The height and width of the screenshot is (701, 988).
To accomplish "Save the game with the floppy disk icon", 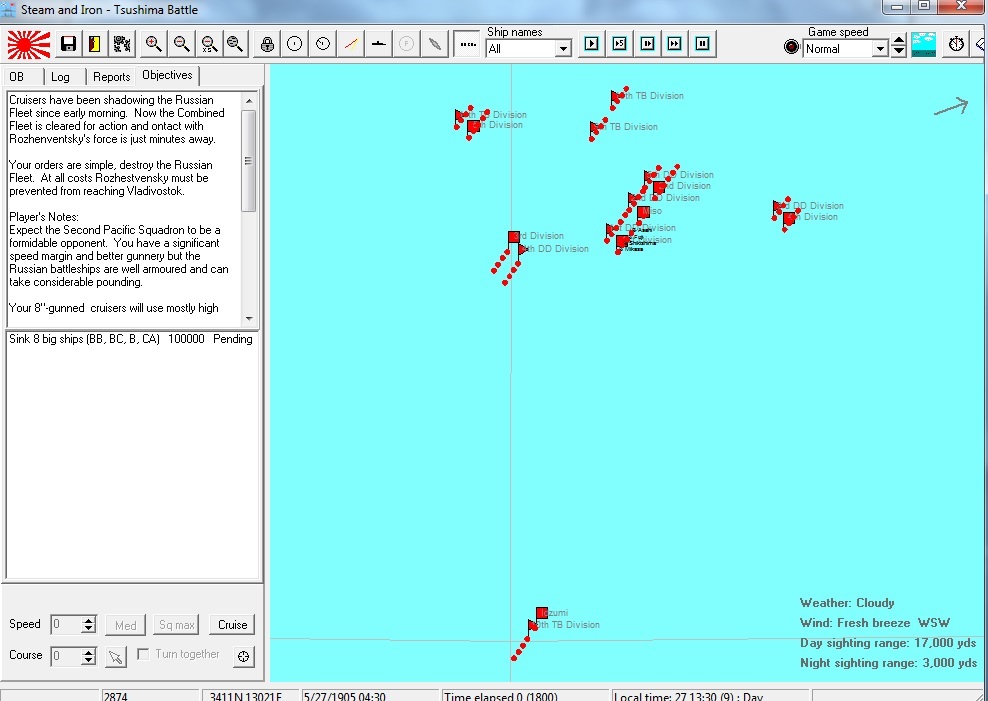I will (68, 44).
